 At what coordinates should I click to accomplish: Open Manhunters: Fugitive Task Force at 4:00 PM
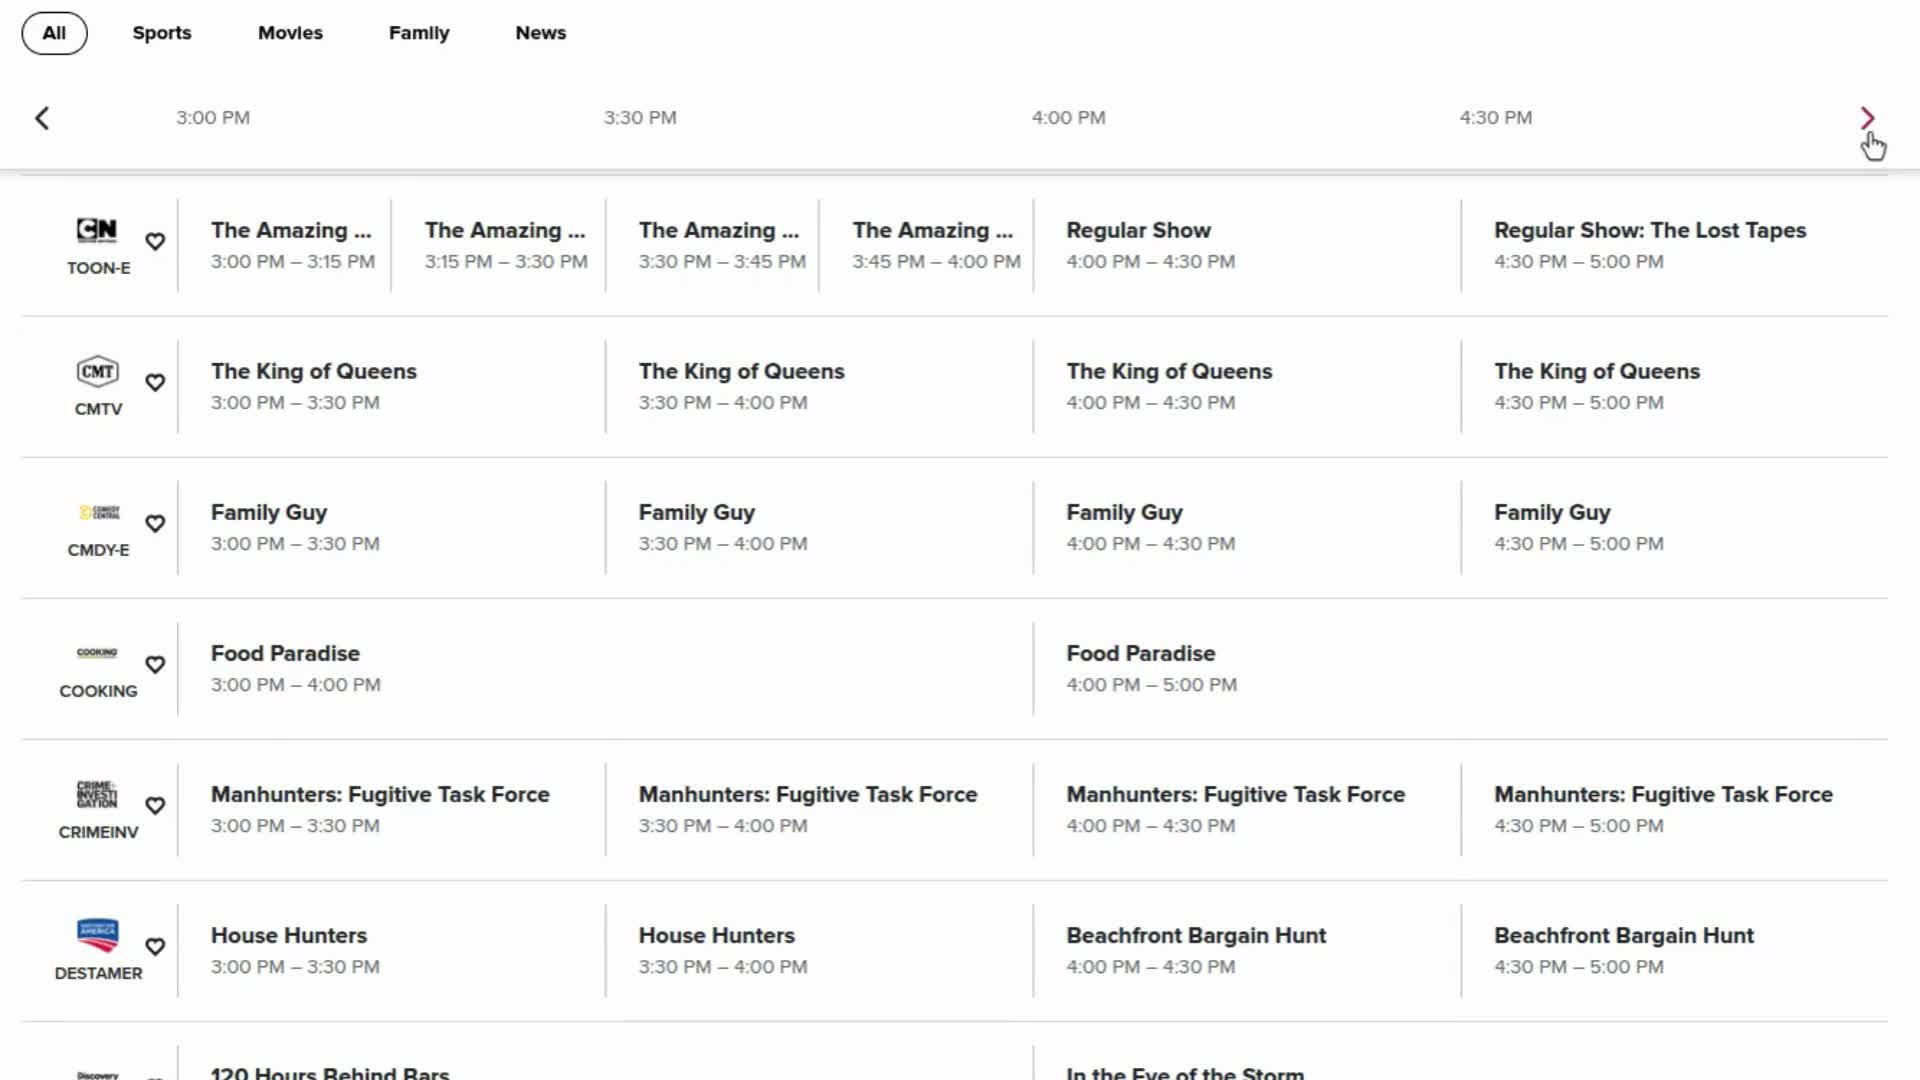(x=1247, y=809)
